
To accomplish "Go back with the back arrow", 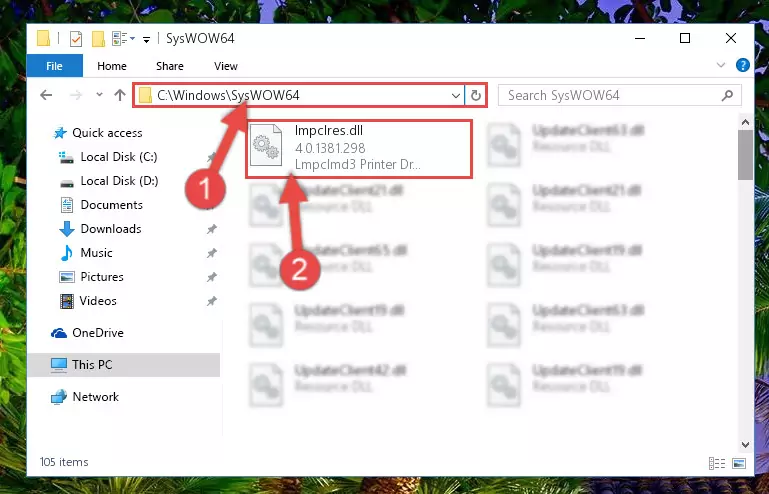I will pos(46,95).
